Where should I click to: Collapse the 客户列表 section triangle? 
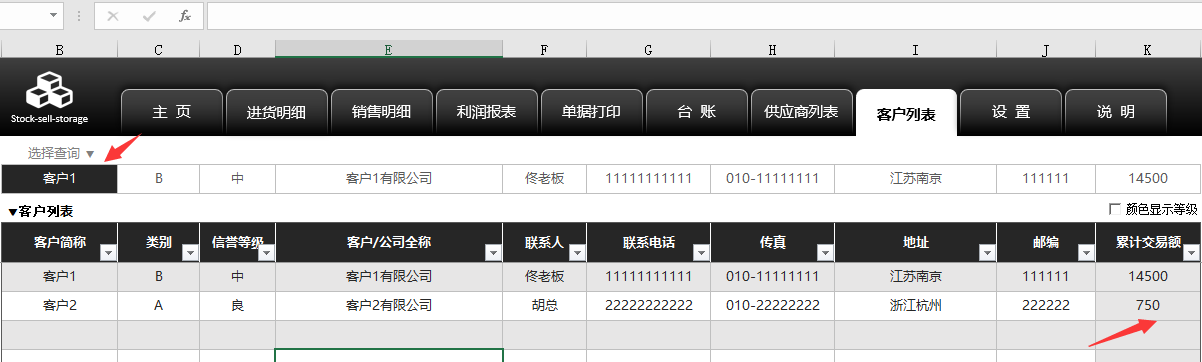click(13, 212)
